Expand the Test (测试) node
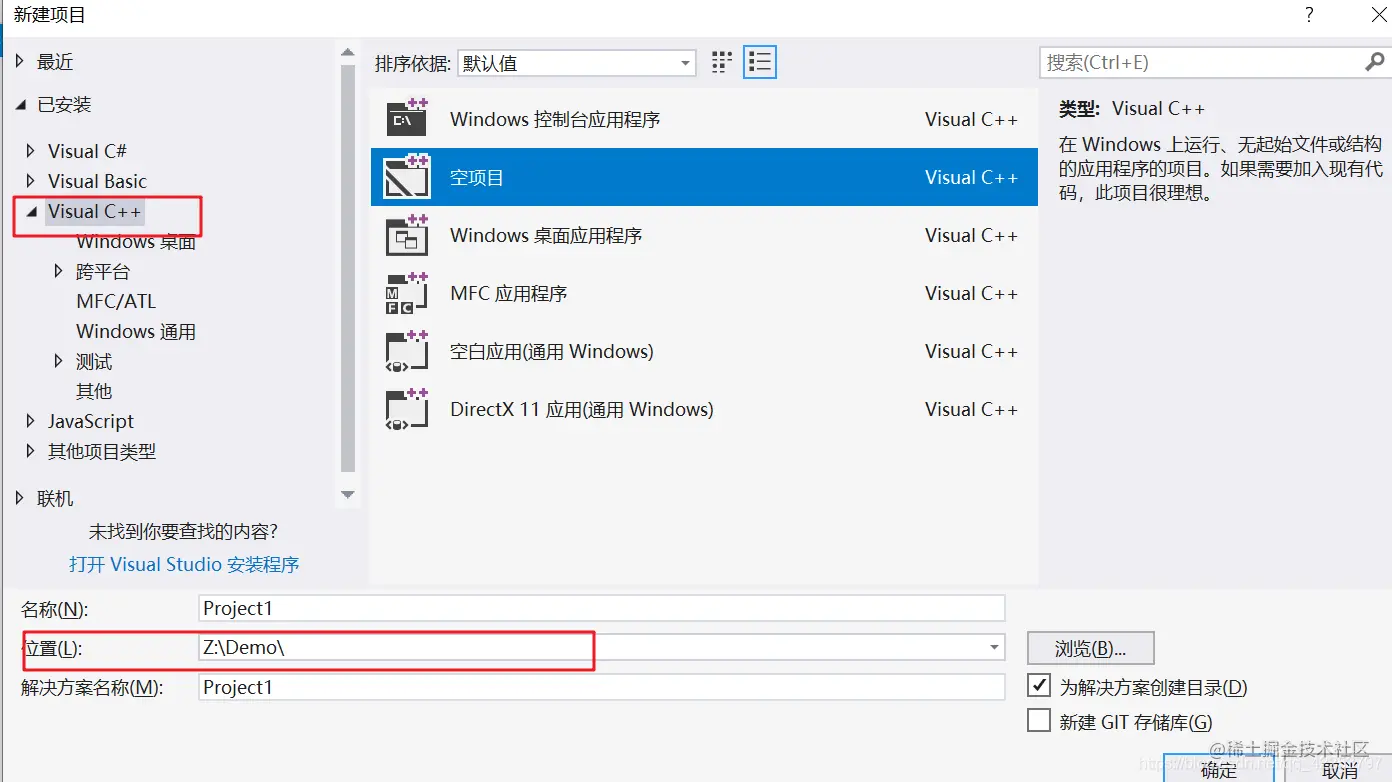 (x=59, y=361)
